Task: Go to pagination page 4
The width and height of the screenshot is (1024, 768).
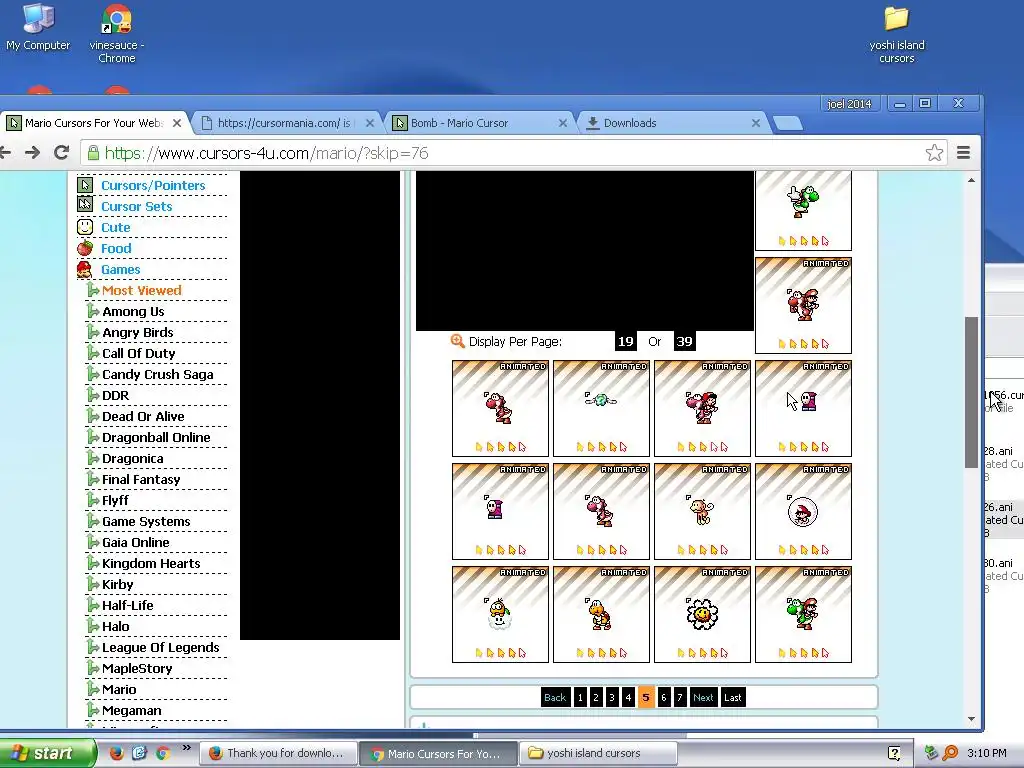Action: point(628,697)
